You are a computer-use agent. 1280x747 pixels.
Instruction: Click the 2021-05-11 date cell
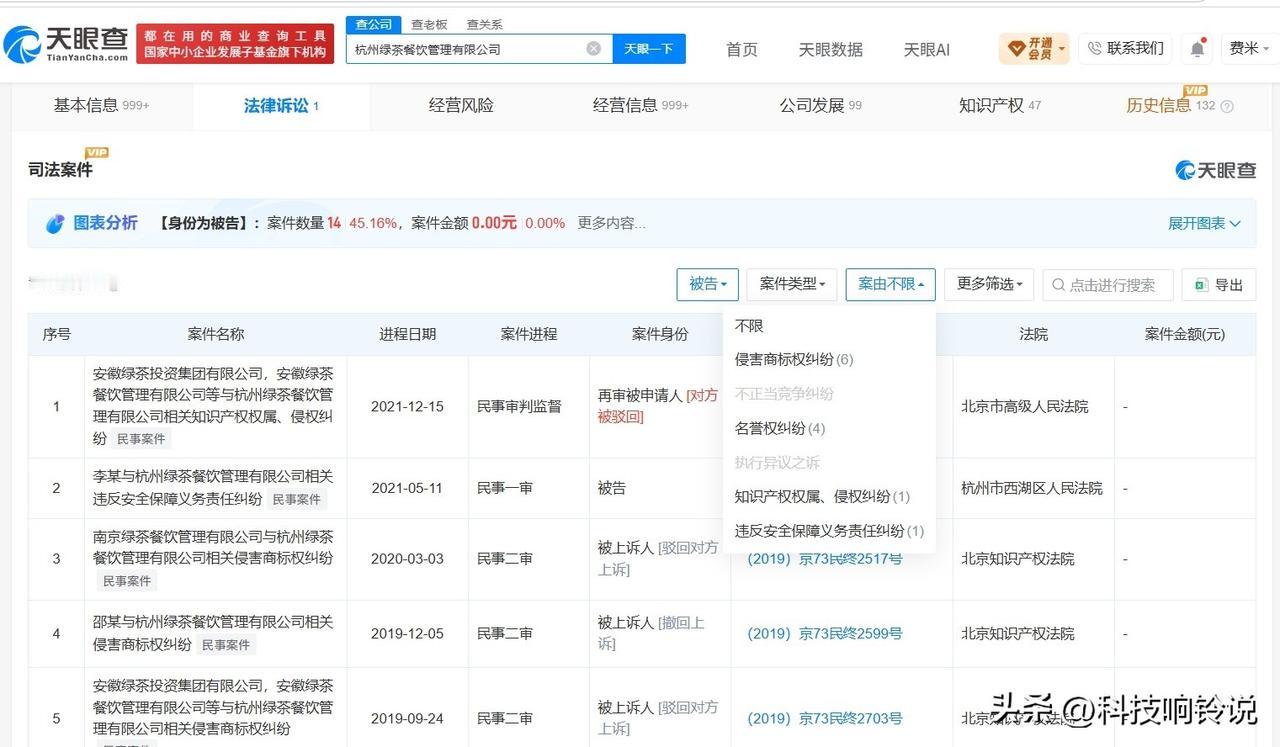tap(407, 488)
